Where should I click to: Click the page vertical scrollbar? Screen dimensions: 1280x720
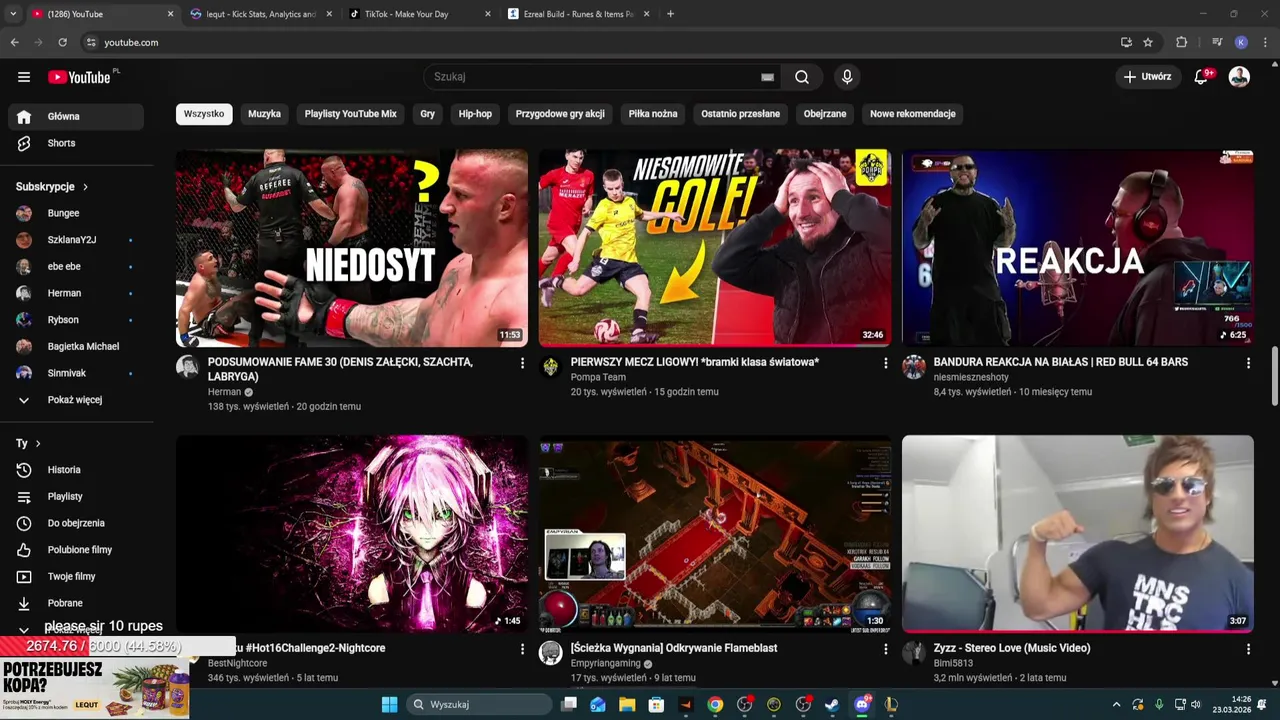click(x=1275, y=376)
